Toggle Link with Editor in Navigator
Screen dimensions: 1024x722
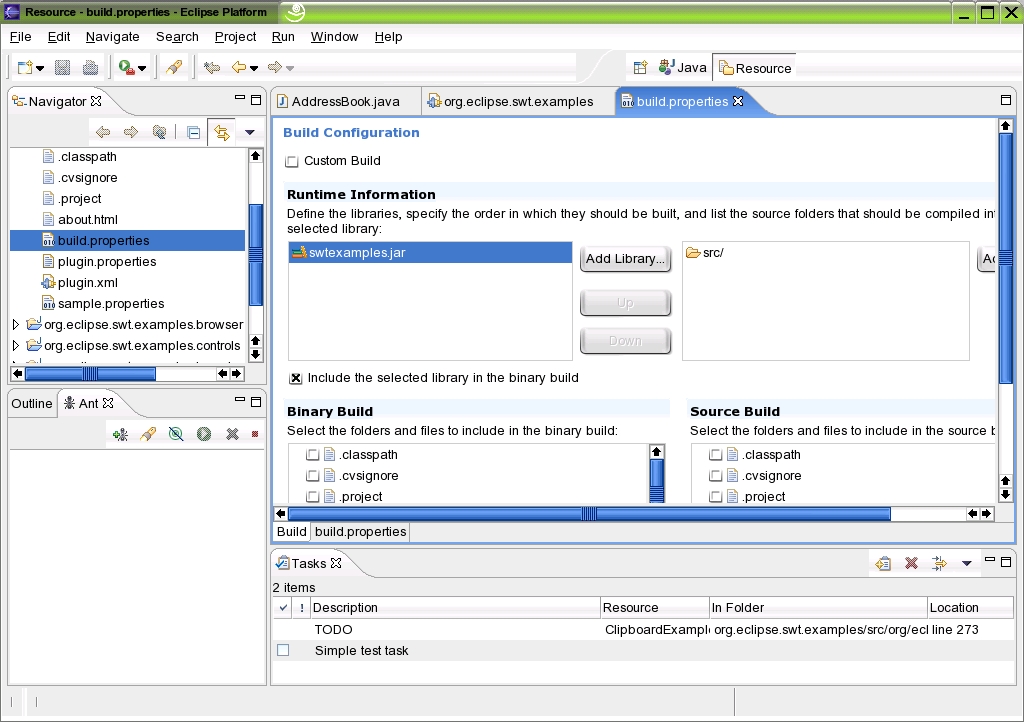click(x=221, y=132)
